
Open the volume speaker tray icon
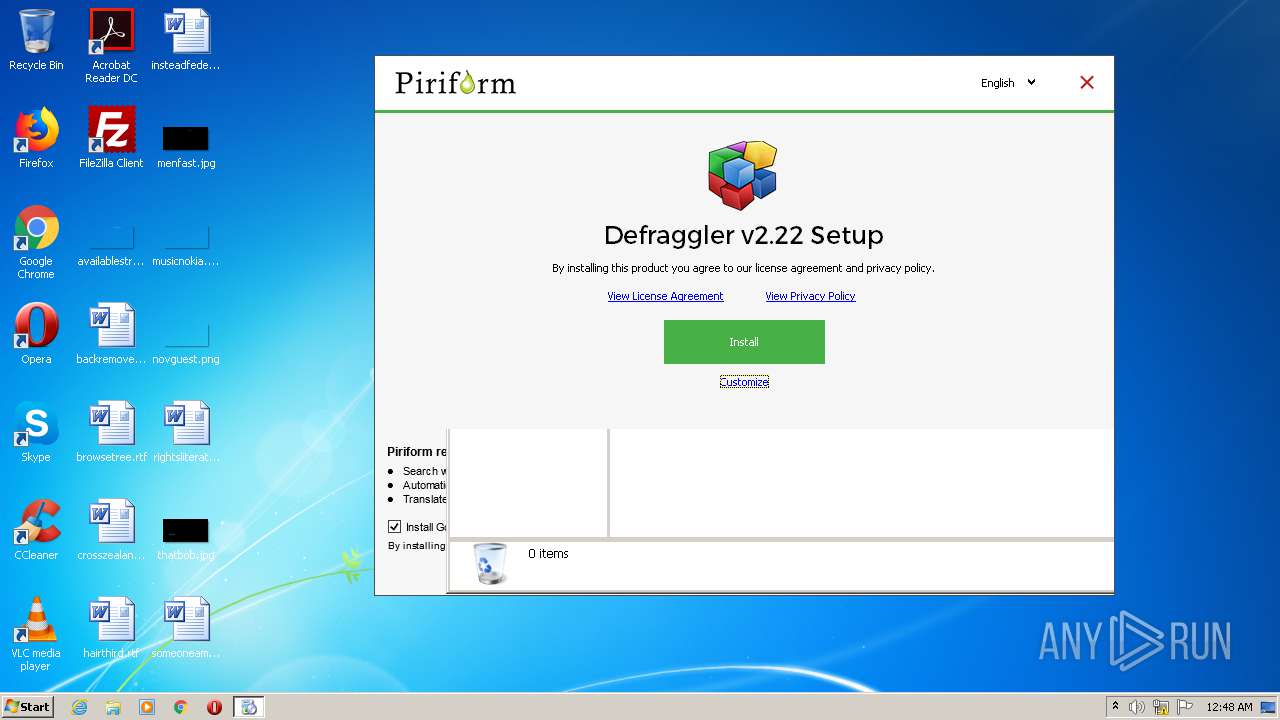click(1137, 707)
